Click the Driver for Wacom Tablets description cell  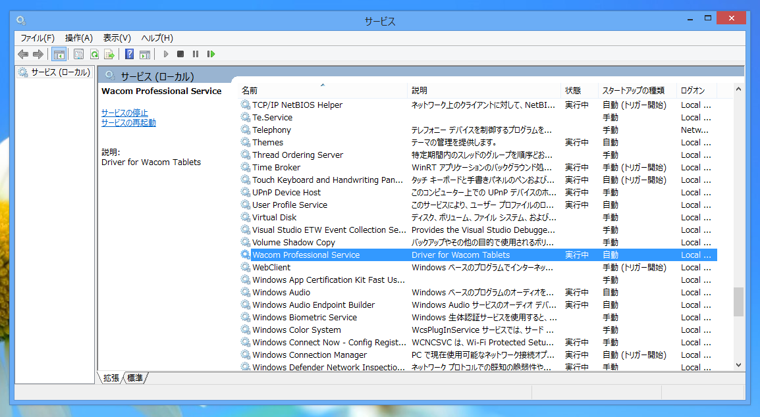[x=460, y=255]
